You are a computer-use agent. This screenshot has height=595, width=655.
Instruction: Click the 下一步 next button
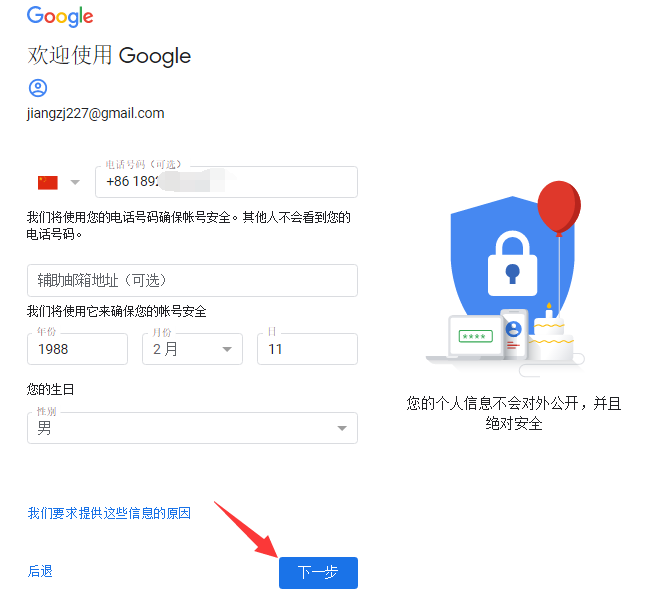coord(318,572)
